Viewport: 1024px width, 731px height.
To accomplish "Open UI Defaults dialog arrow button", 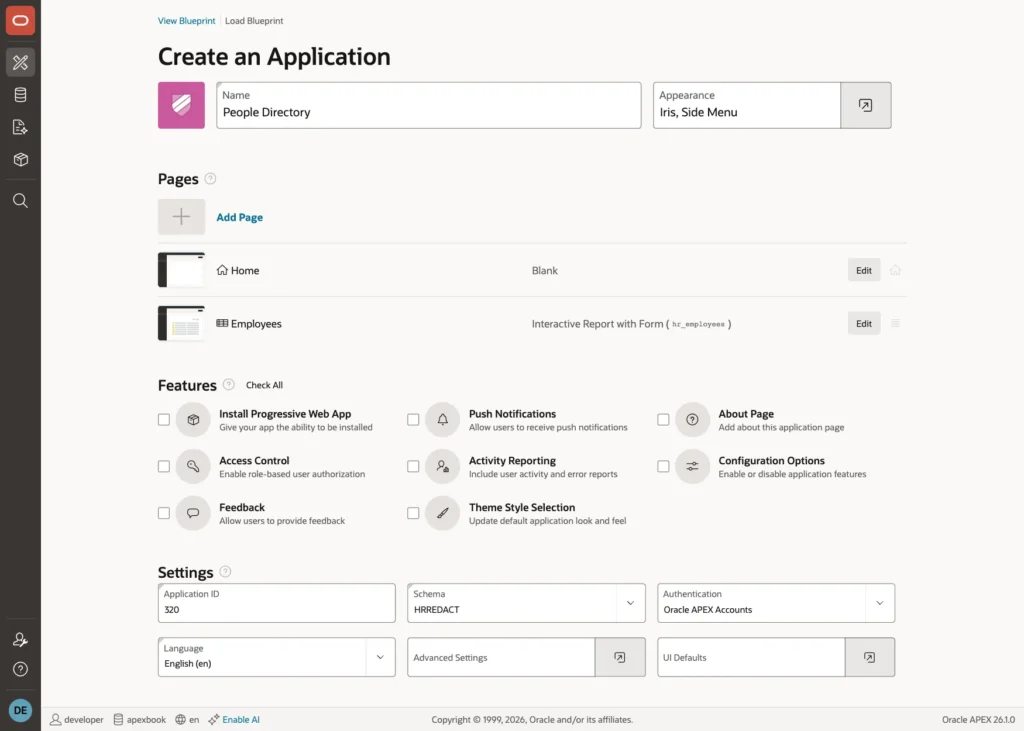I will point(869,657).
